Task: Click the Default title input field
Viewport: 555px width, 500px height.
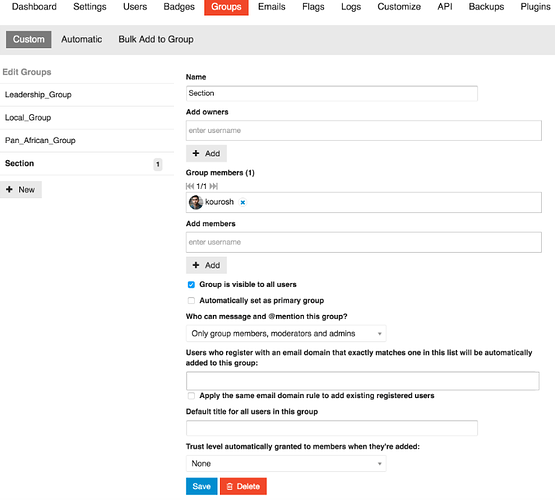Action: pos(332,428)
